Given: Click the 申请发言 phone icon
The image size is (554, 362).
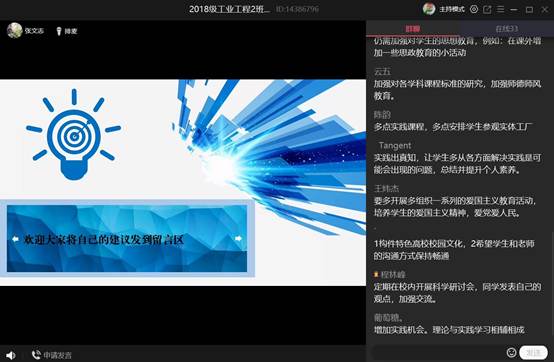Looking at the screenshot, I should tap(36, 355).
